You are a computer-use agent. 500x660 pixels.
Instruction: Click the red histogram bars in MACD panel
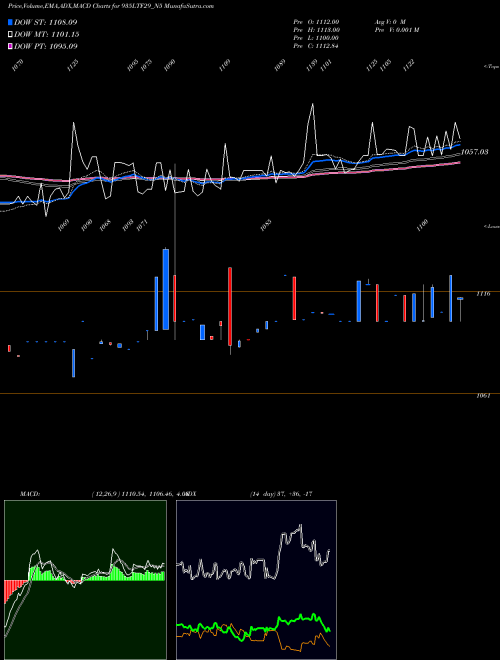pos(15,591)
